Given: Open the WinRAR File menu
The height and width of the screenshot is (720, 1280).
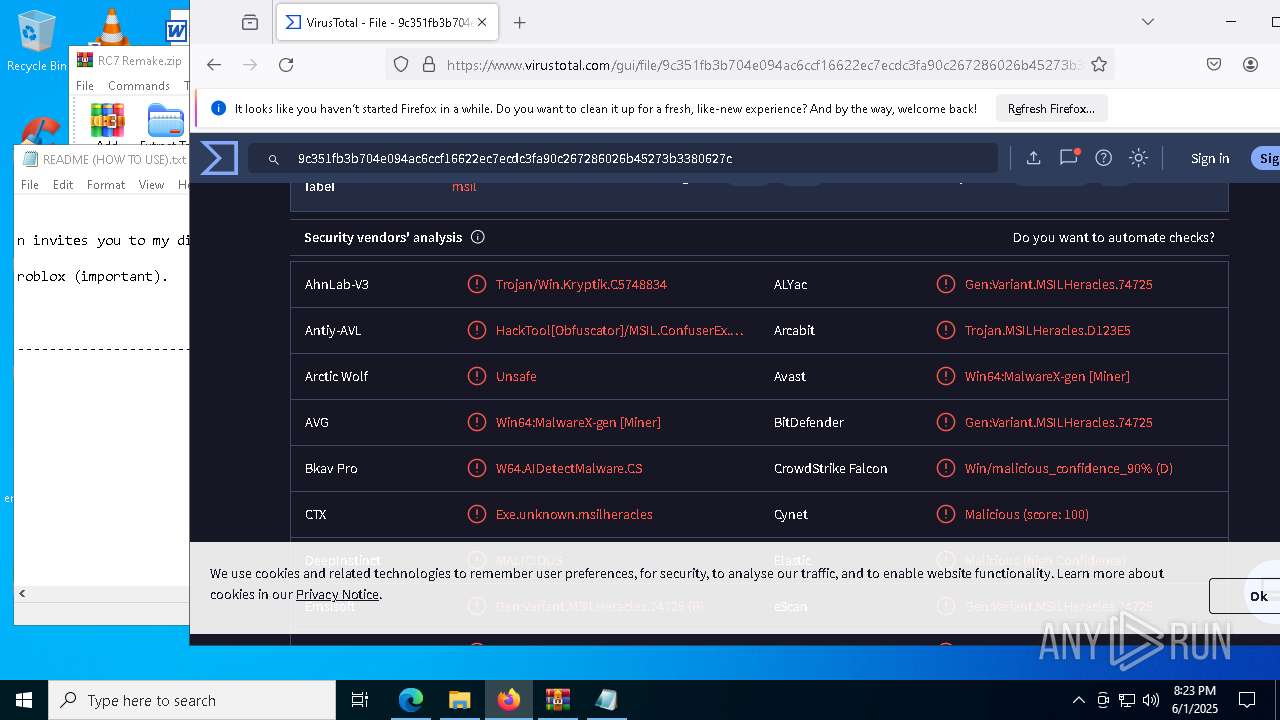Looking at the screenshot, I should point(85,85).
